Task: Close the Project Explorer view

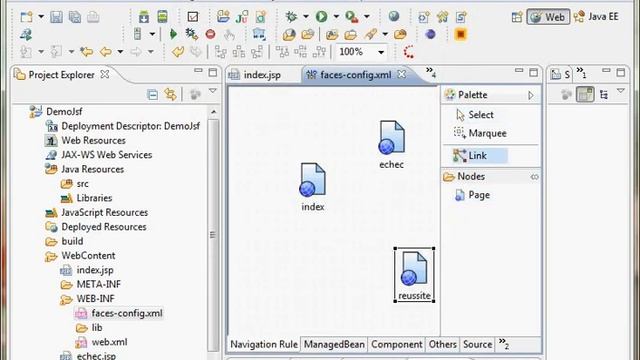Action: pyautogui.click(x=105, y=74)
